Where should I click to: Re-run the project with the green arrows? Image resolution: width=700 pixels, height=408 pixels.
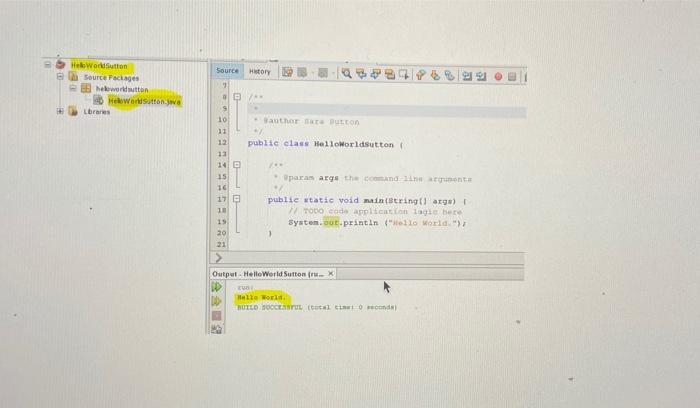point(217,287)
